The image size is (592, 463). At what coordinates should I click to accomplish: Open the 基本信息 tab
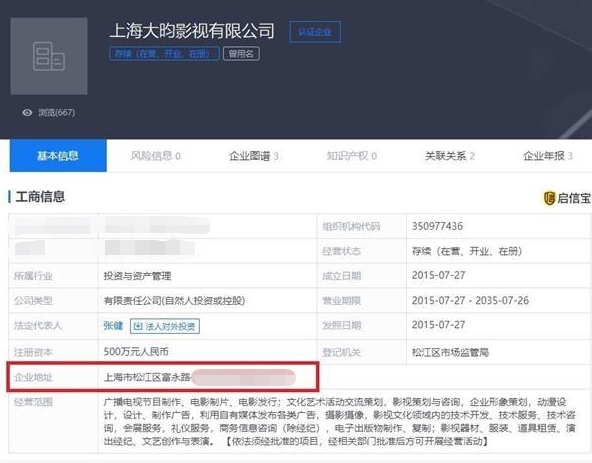click(58, 156)
